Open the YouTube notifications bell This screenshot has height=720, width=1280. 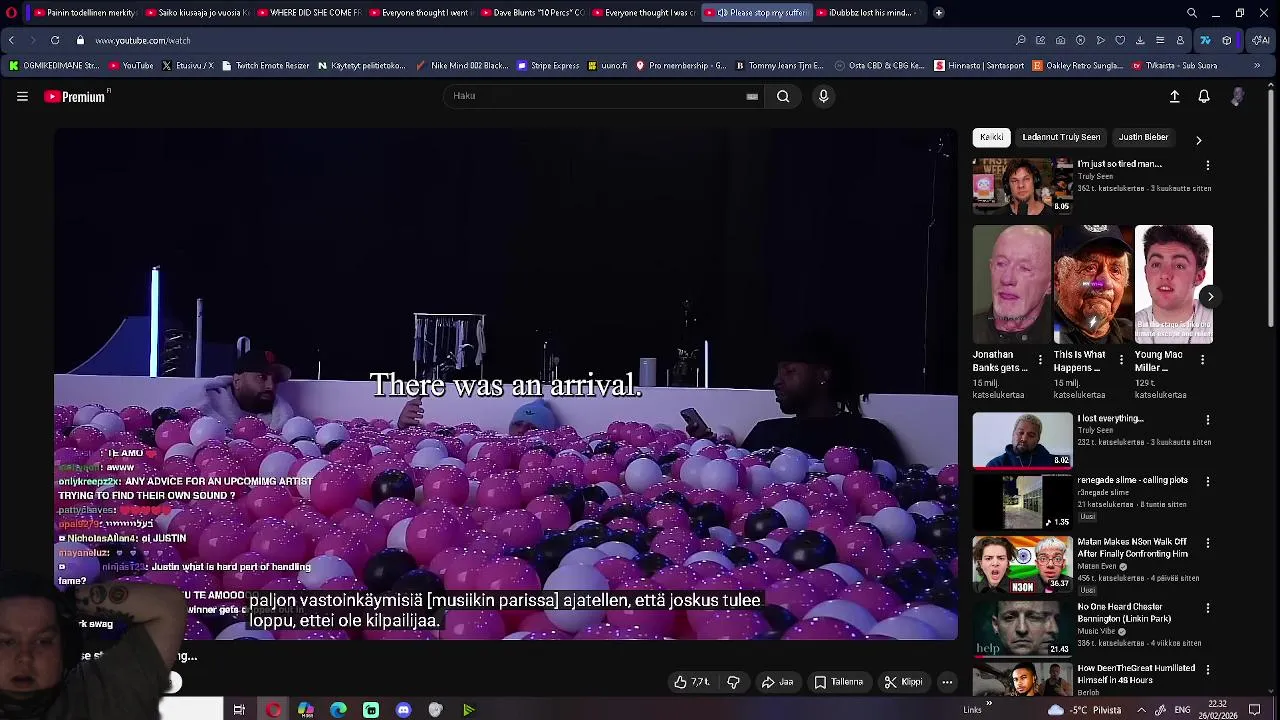pos(1204,96)
